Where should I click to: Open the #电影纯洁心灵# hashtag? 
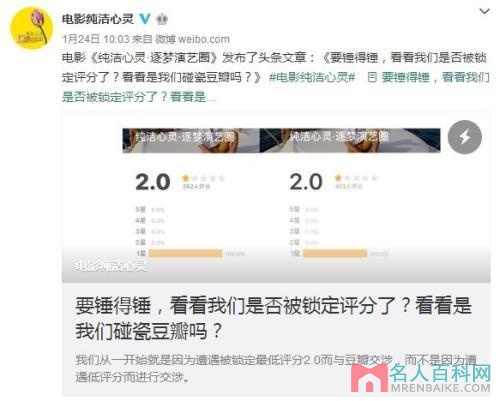coord(312,77)
